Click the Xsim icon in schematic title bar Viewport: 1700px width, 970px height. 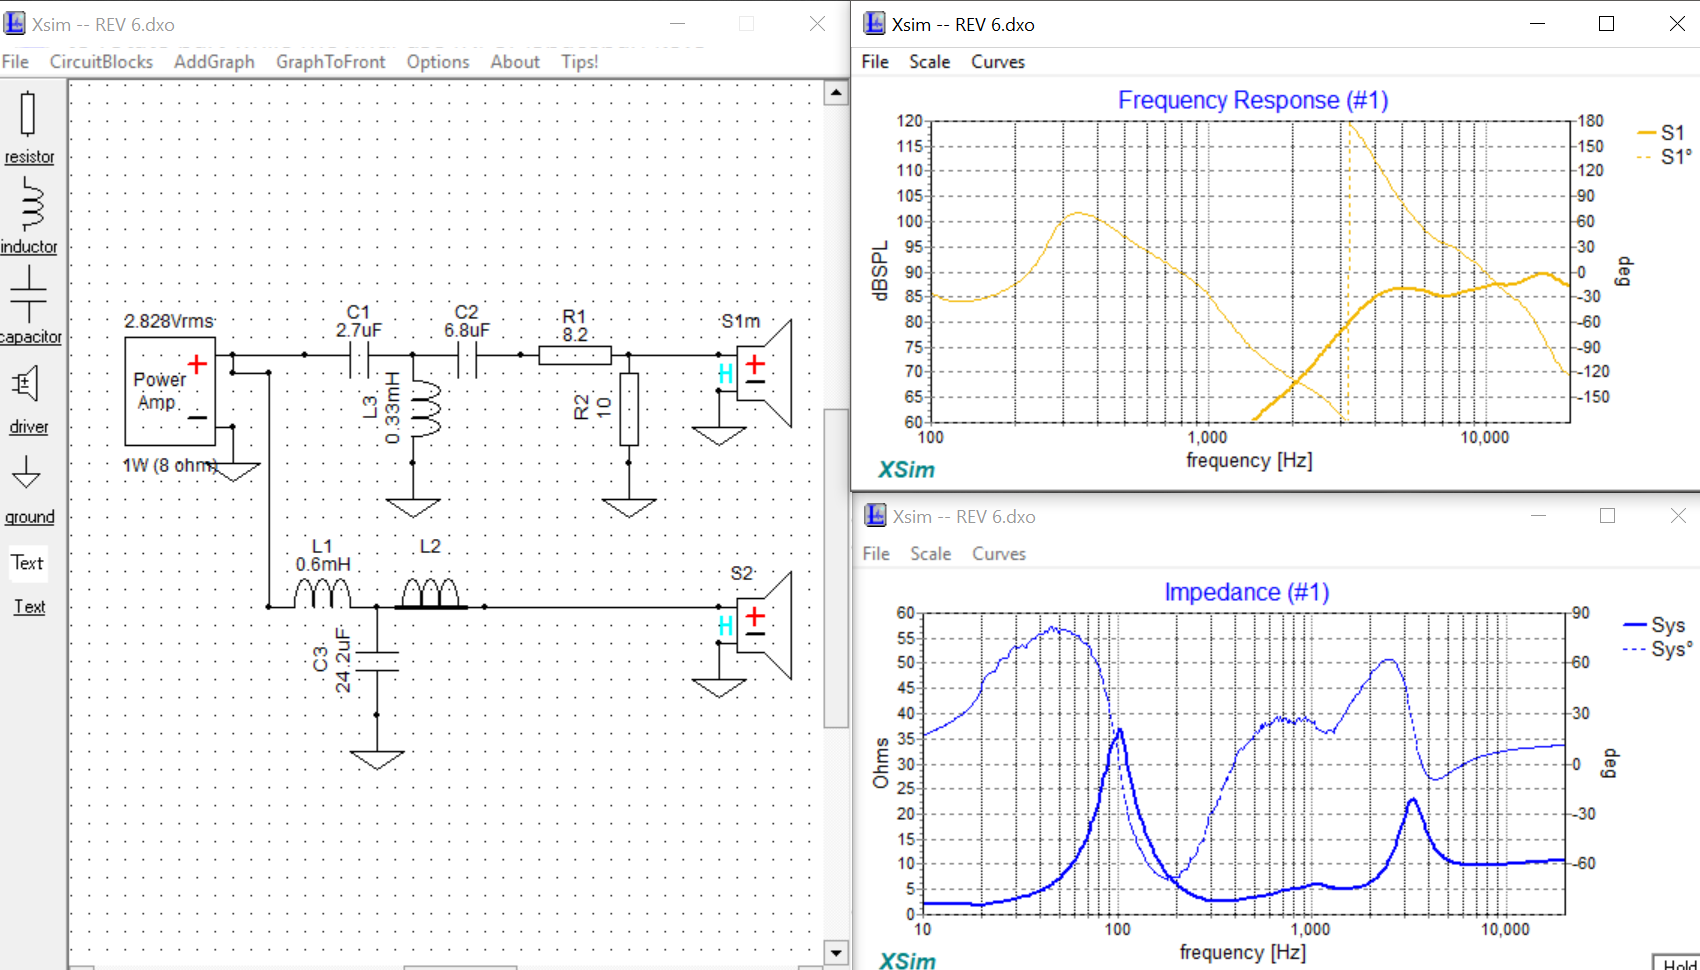14,23
